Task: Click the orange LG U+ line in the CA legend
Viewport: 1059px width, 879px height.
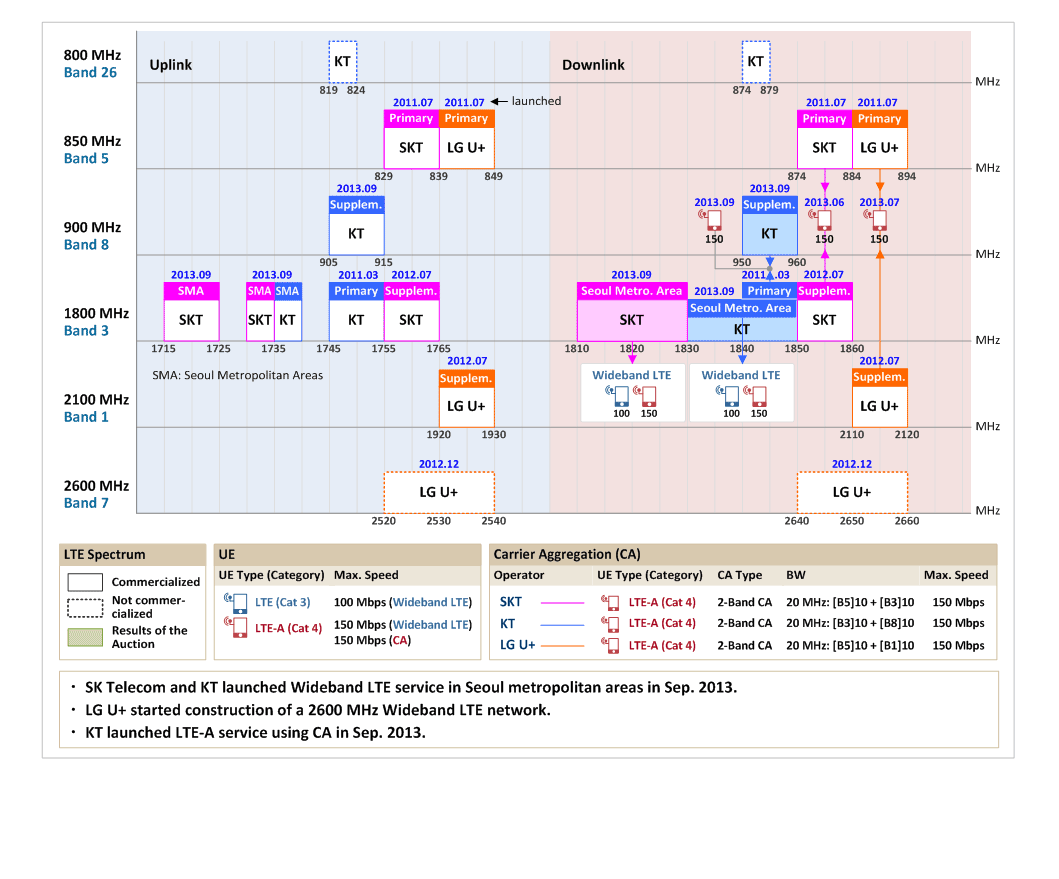Action: click(x=563, y=646)
